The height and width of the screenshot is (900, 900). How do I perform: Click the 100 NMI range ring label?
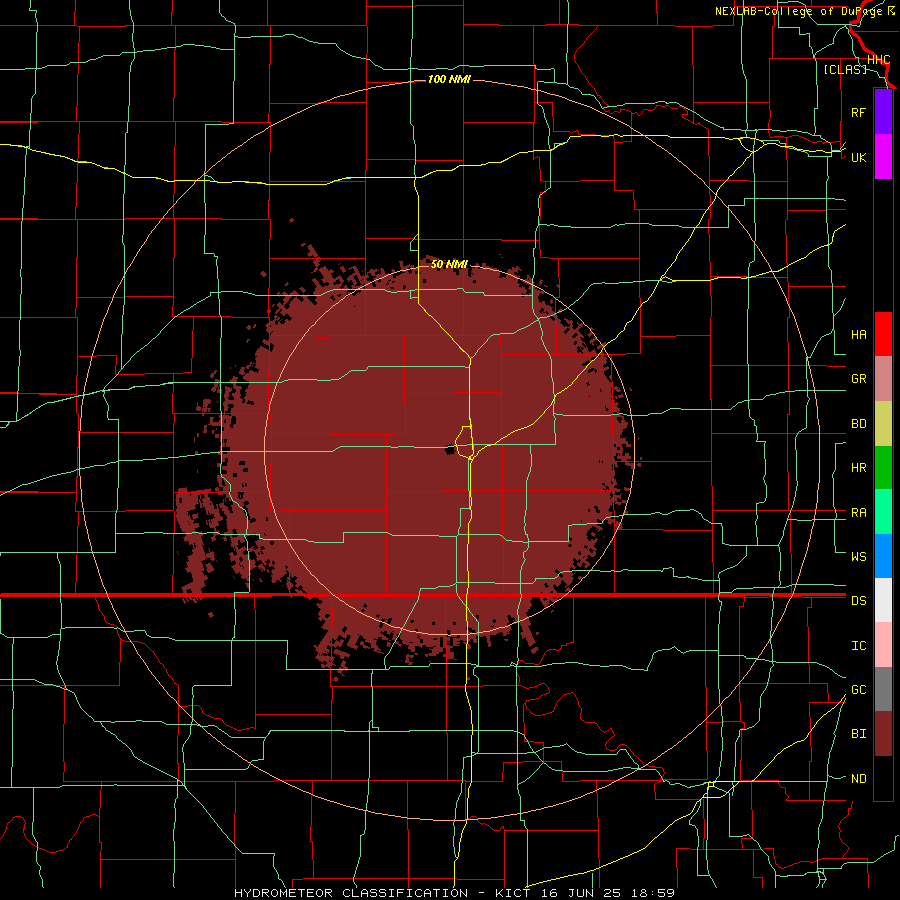449,79
